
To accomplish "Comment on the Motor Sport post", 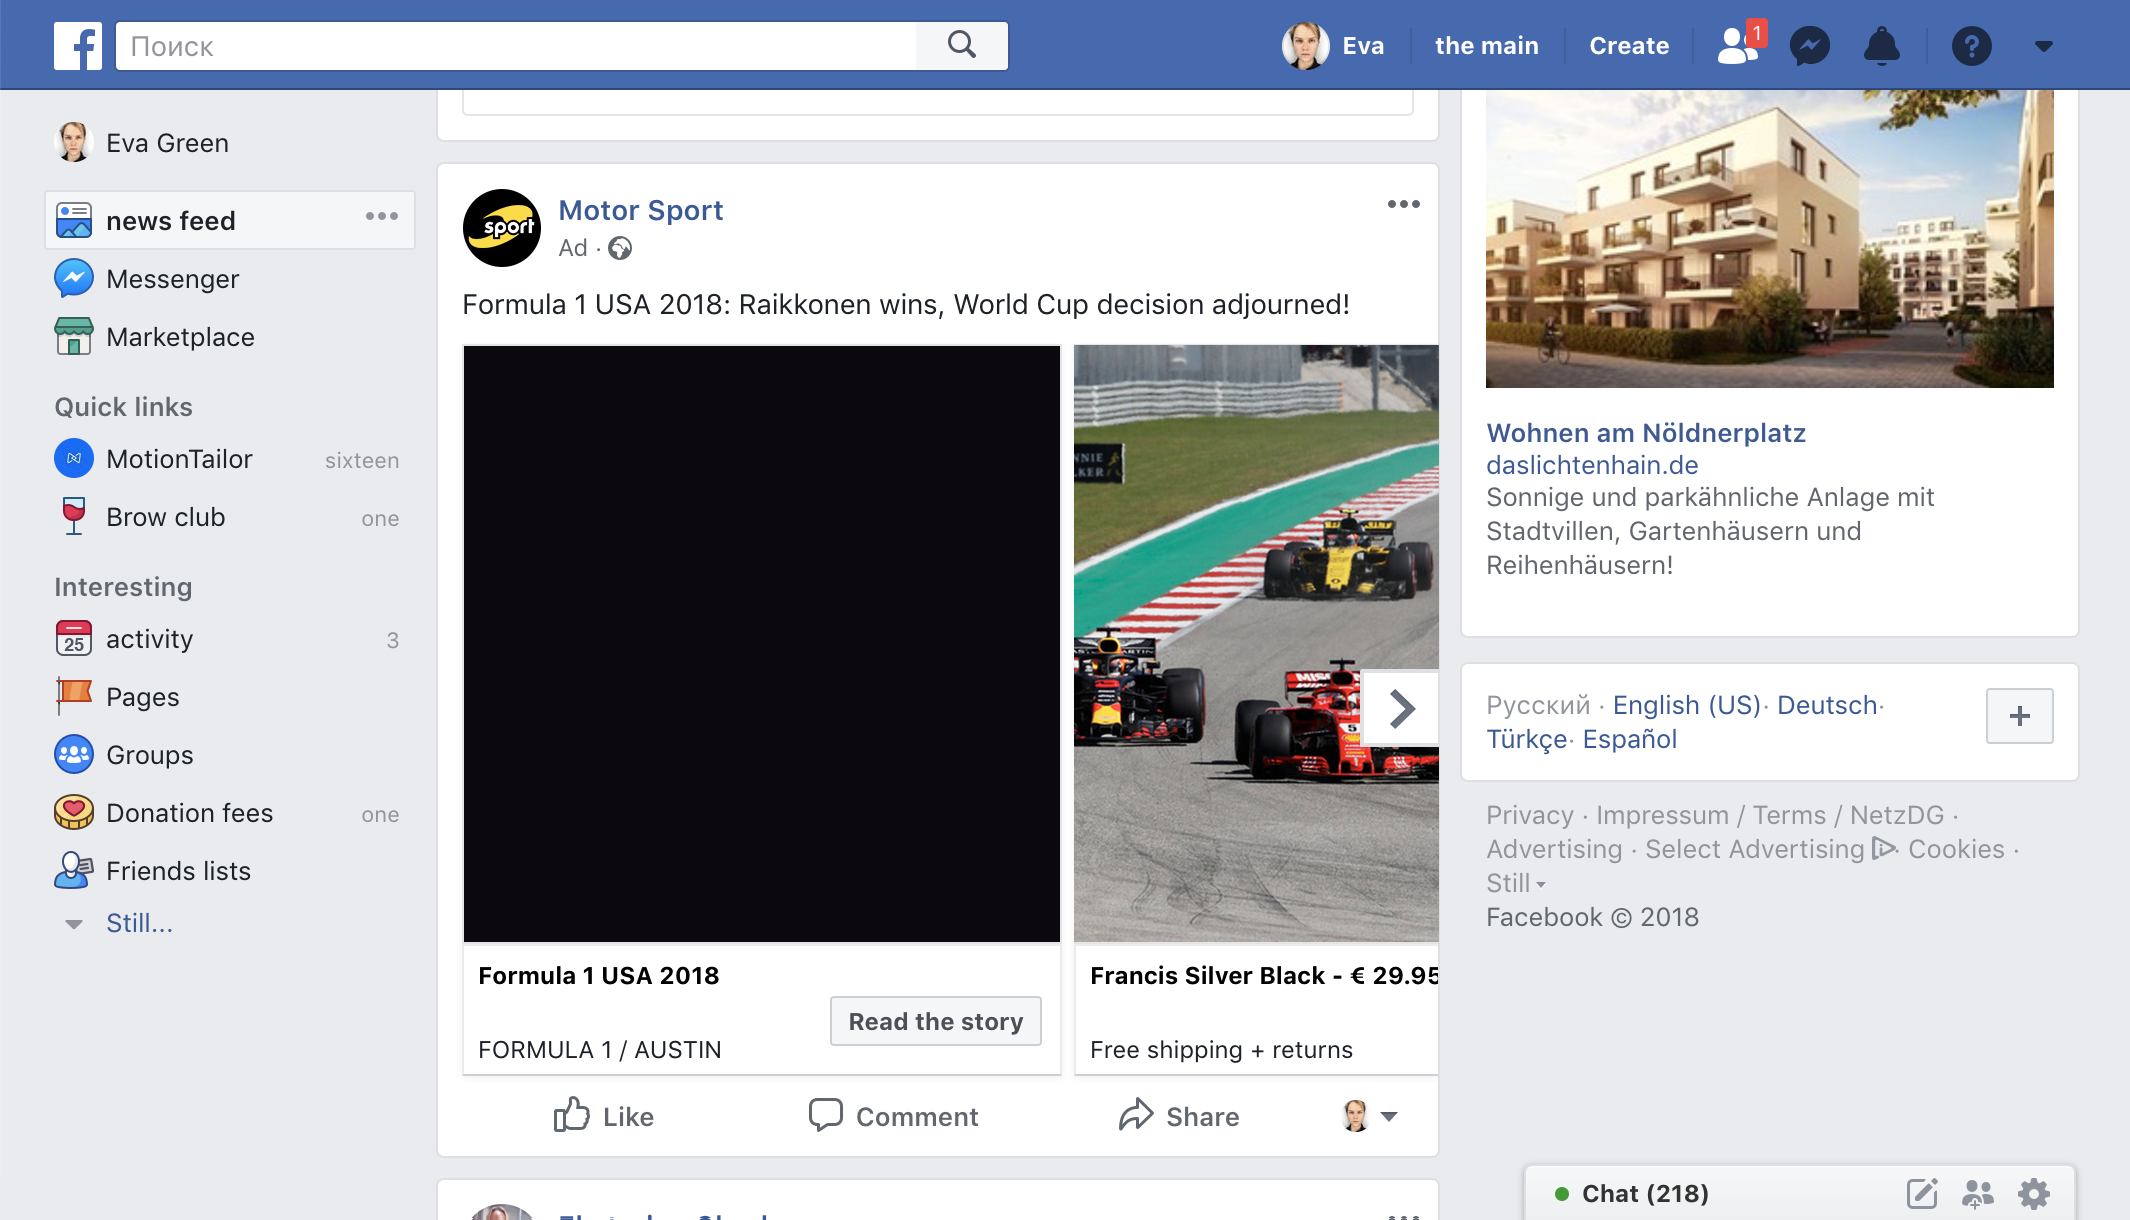I will click(x=893, y=1116).
